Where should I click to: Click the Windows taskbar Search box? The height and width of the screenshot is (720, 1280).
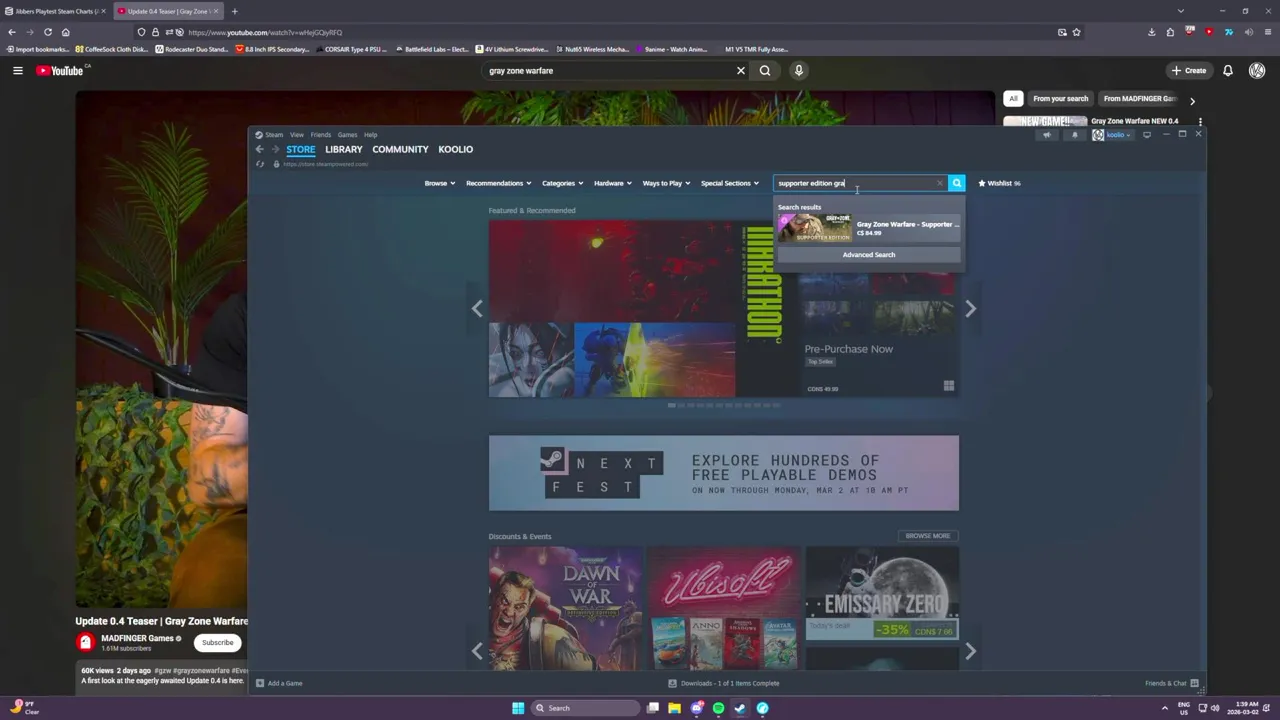[586, 708]
